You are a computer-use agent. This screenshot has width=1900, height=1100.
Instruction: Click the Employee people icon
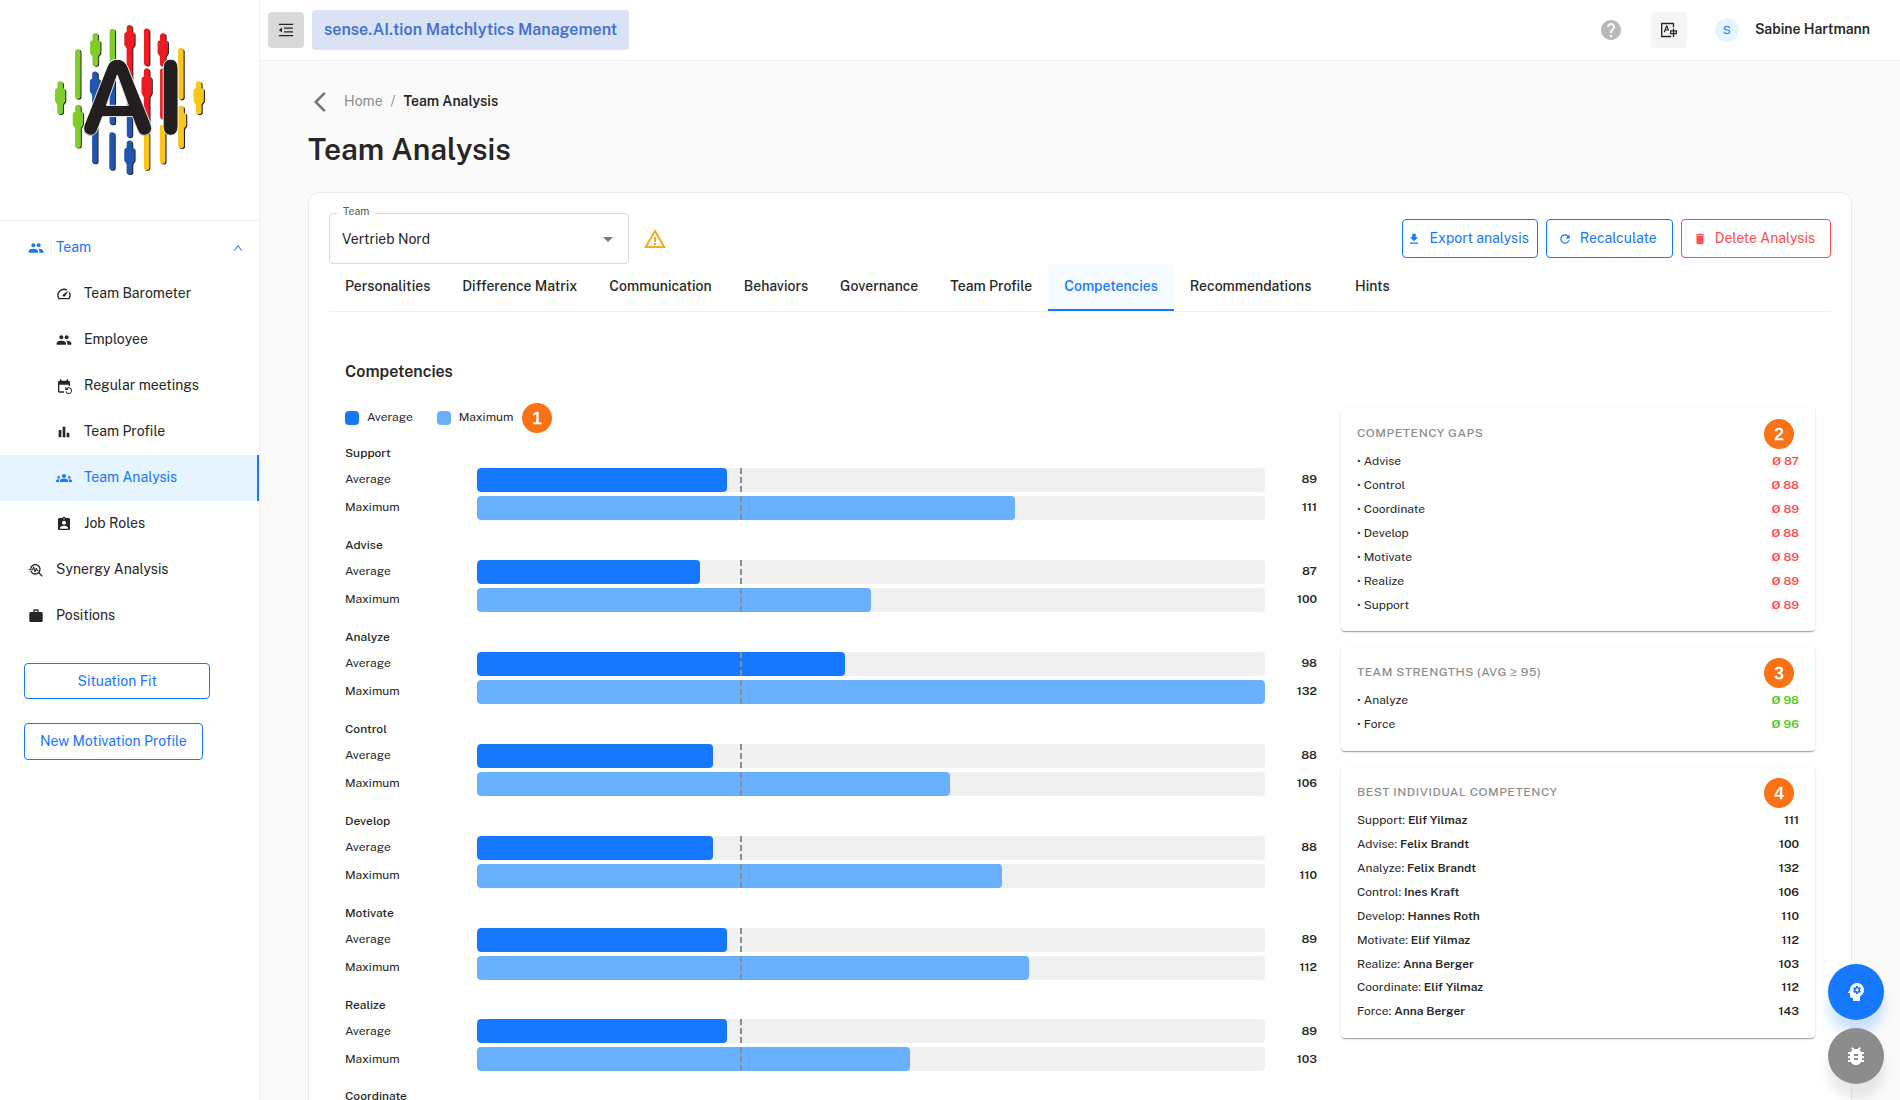(x=64, y=340)
